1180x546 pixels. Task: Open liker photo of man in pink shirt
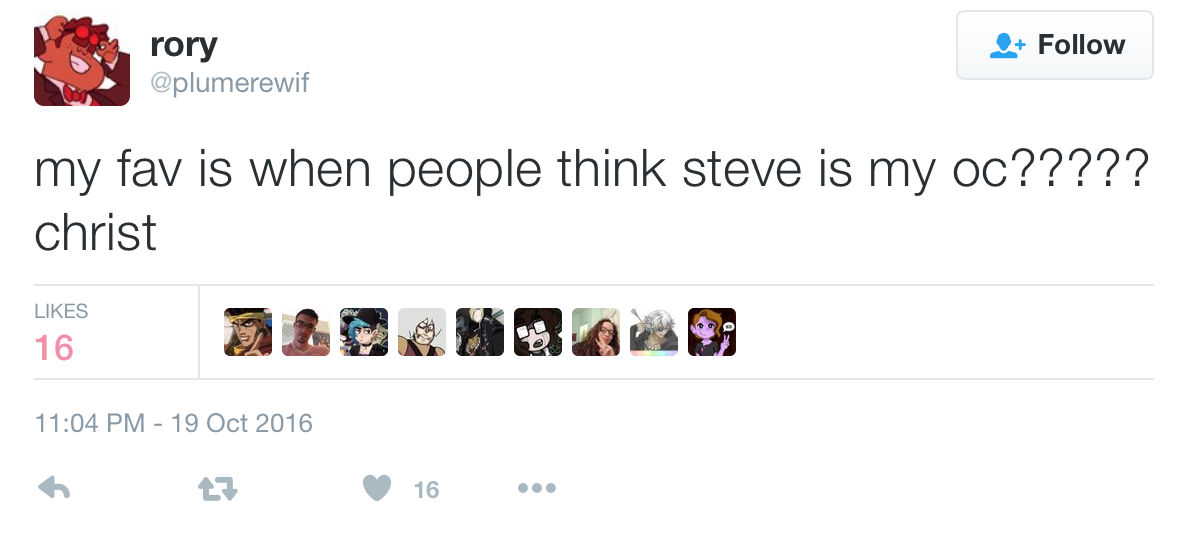click(306, 332)
